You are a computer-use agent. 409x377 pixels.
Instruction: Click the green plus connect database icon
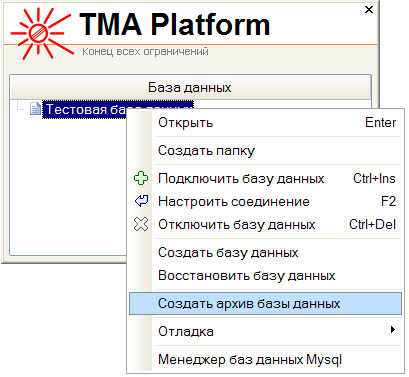tap(141, 178)
